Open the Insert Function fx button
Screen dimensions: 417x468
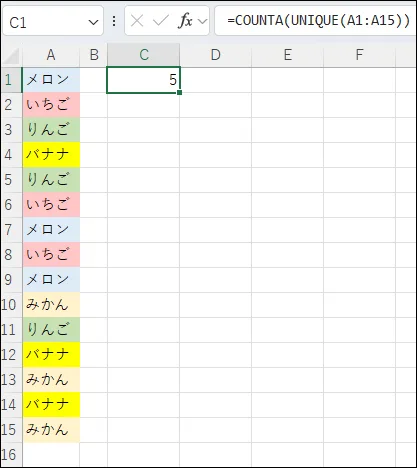pyautogui.click(x=185, y=21)
